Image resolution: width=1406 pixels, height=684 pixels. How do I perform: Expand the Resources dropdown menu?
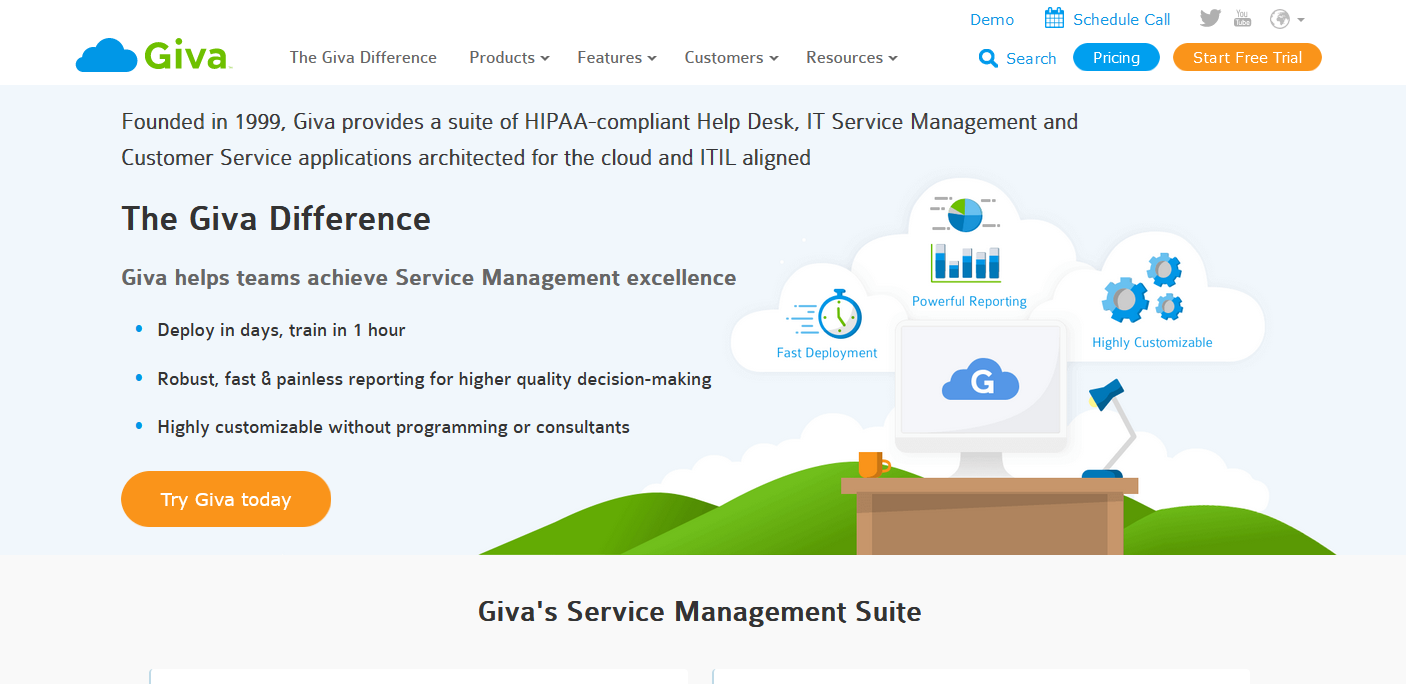tap(852, 58)
